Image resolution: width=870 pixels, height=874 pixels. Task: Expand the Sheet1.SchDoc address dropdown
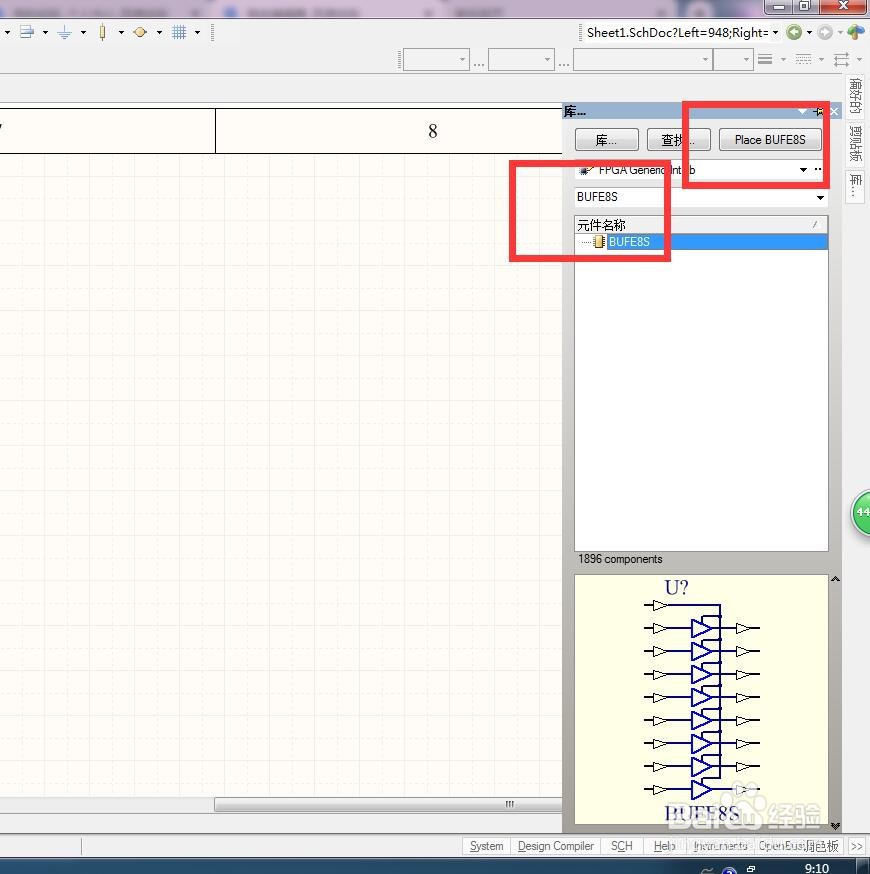click(x=775, y=32)
